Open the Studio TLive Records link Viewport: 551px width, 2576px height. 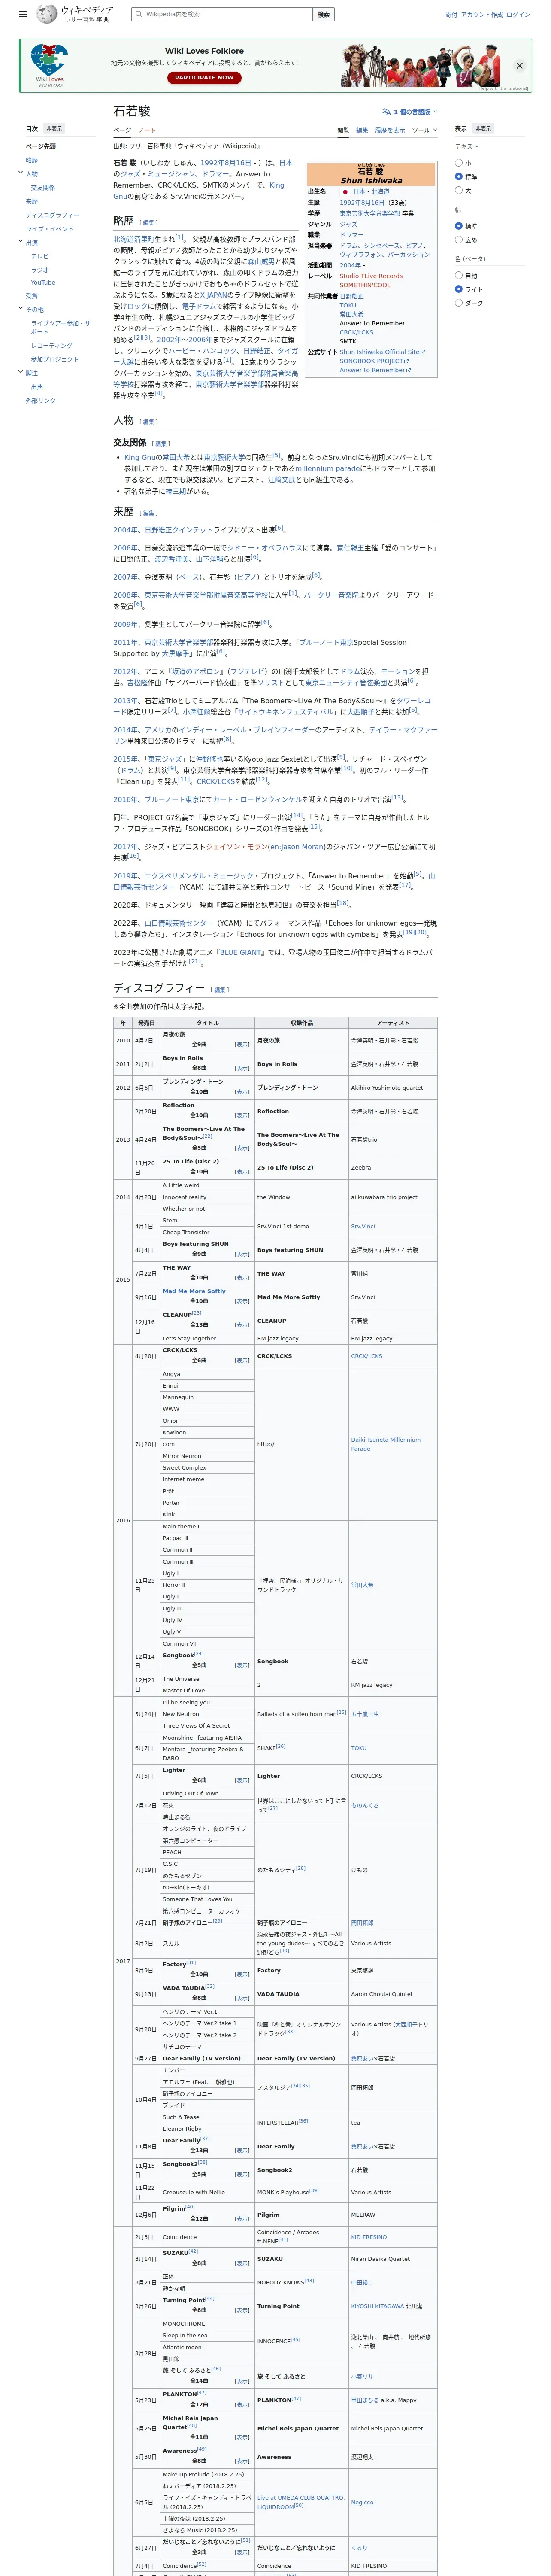(371, 276)
